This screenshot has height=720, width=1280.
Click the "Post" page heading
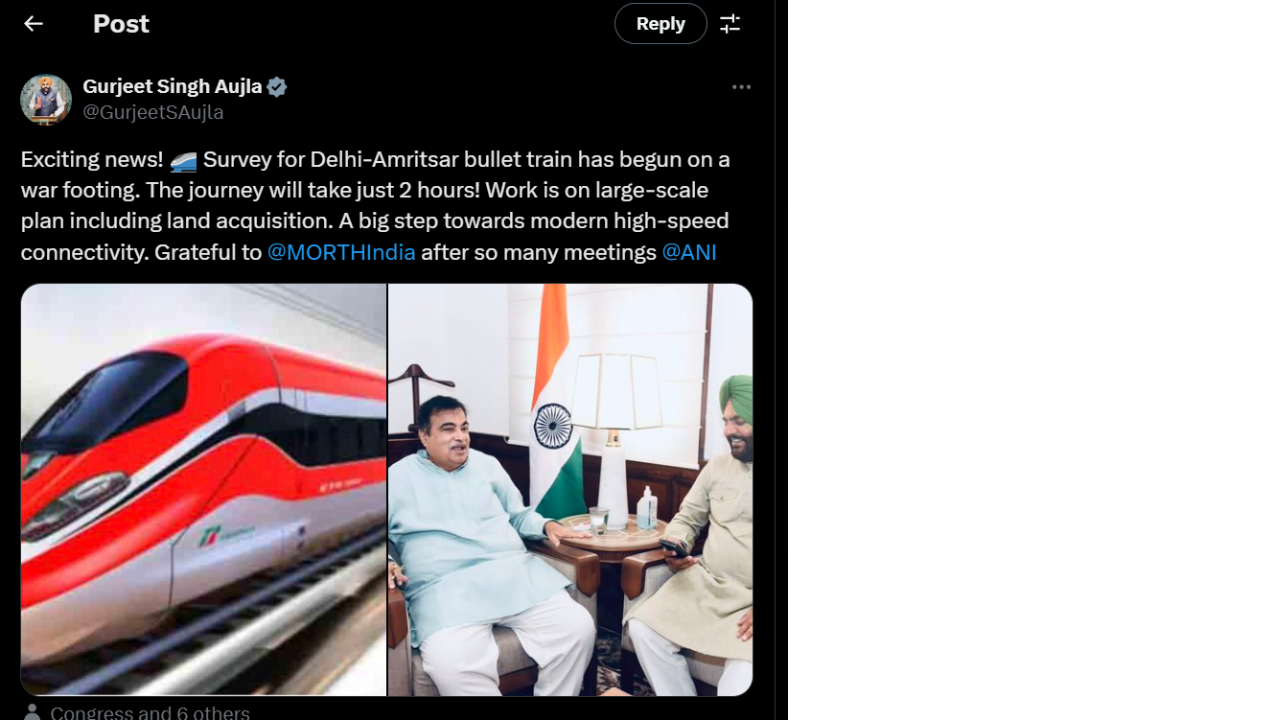click(121, 24)
